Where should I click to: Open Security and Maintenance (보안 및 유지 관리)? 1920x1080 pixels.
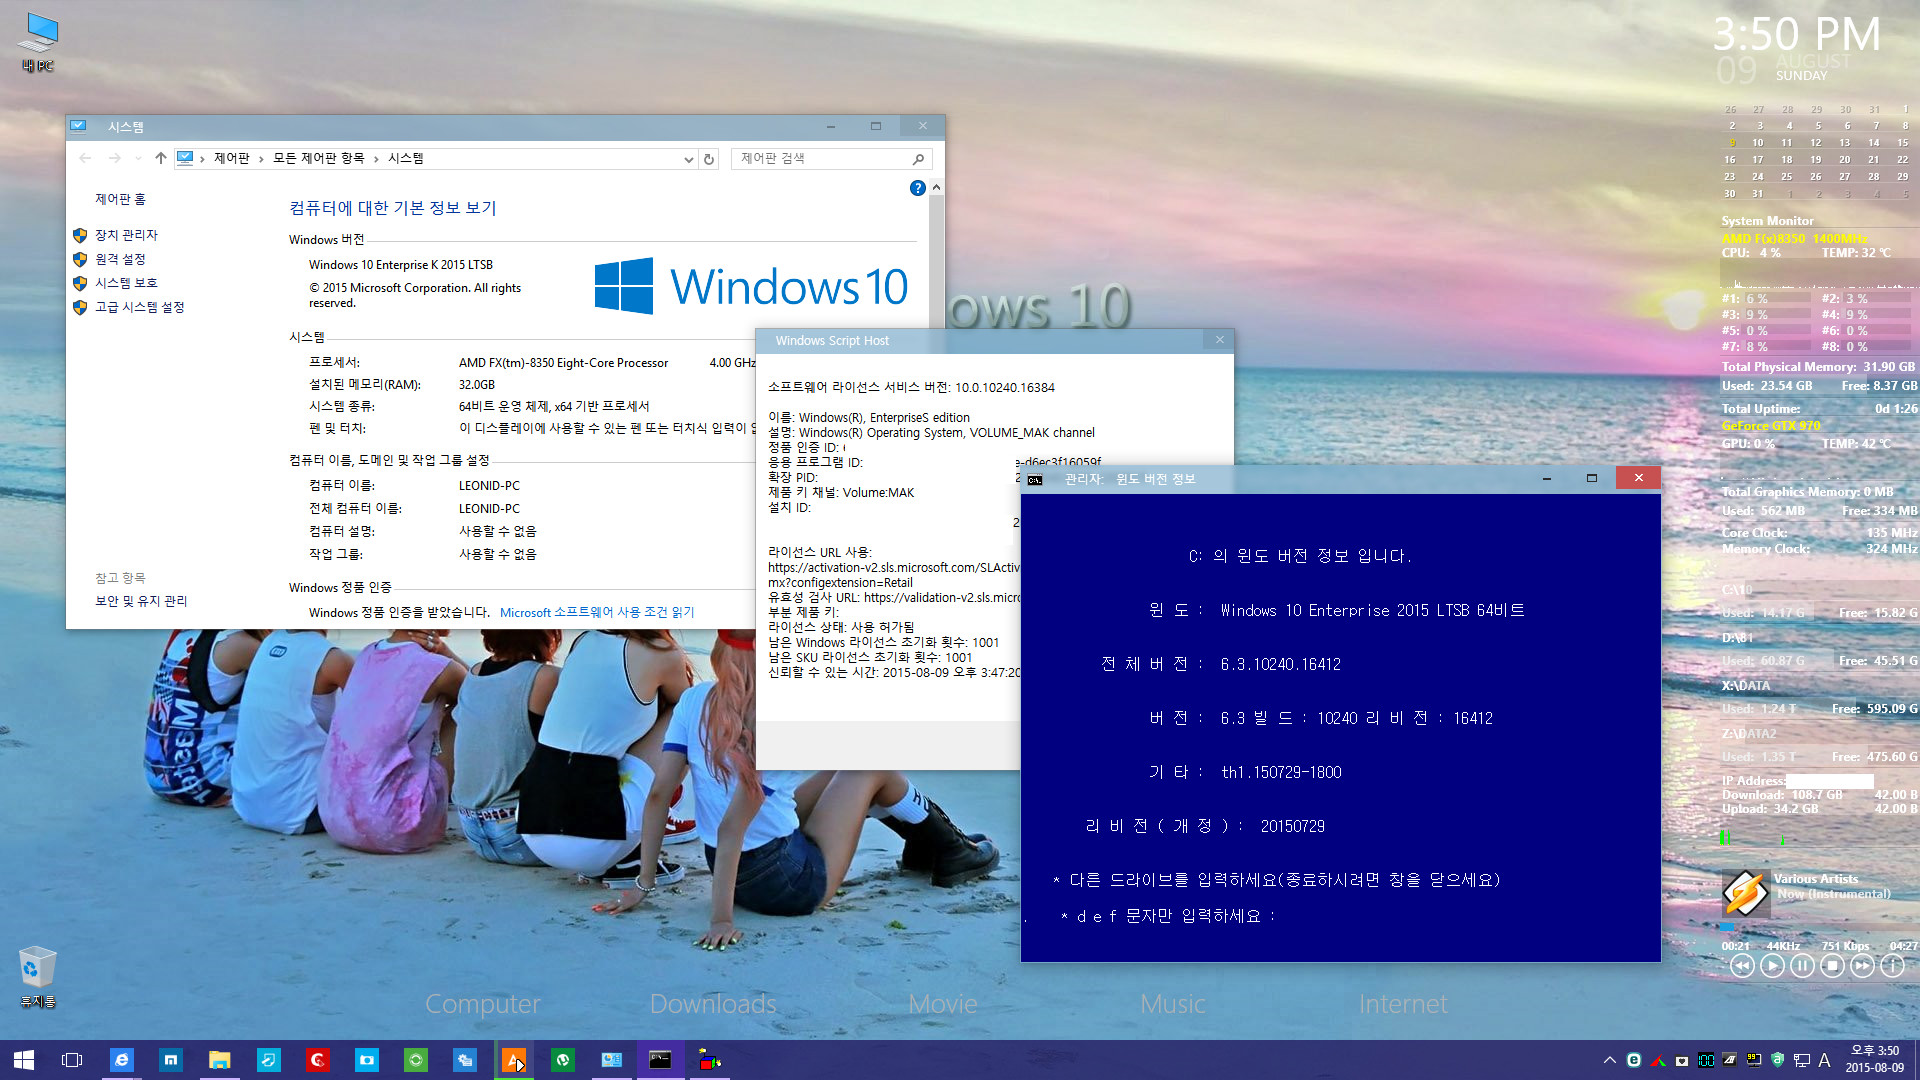point(141,601)
